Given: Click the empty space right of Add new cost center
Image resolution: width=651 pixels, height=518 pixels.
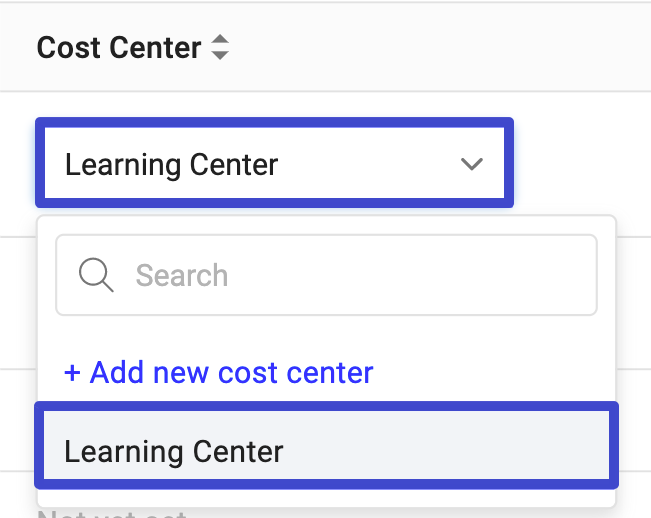Looking at the screenshot, I should pos(494,372).
